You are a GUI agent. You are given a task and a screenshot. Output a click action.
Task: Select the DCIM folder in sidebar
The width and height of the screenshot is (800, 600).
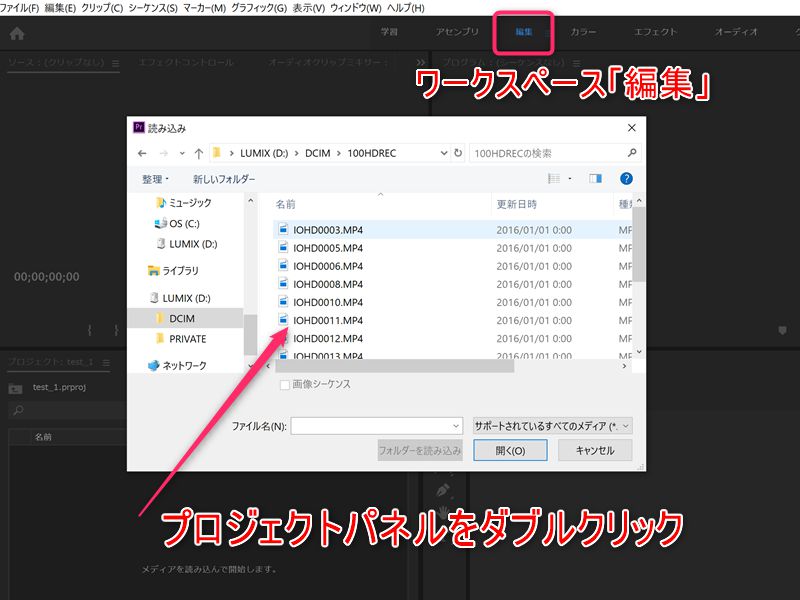182,318
